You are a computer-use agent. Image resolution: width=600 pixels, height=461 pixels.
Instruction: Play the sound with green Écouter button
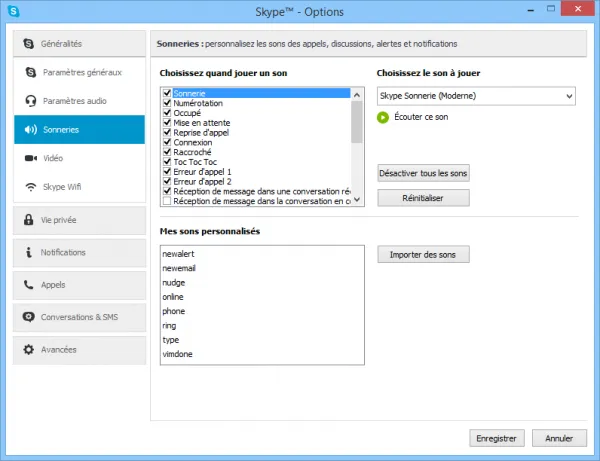383,117
